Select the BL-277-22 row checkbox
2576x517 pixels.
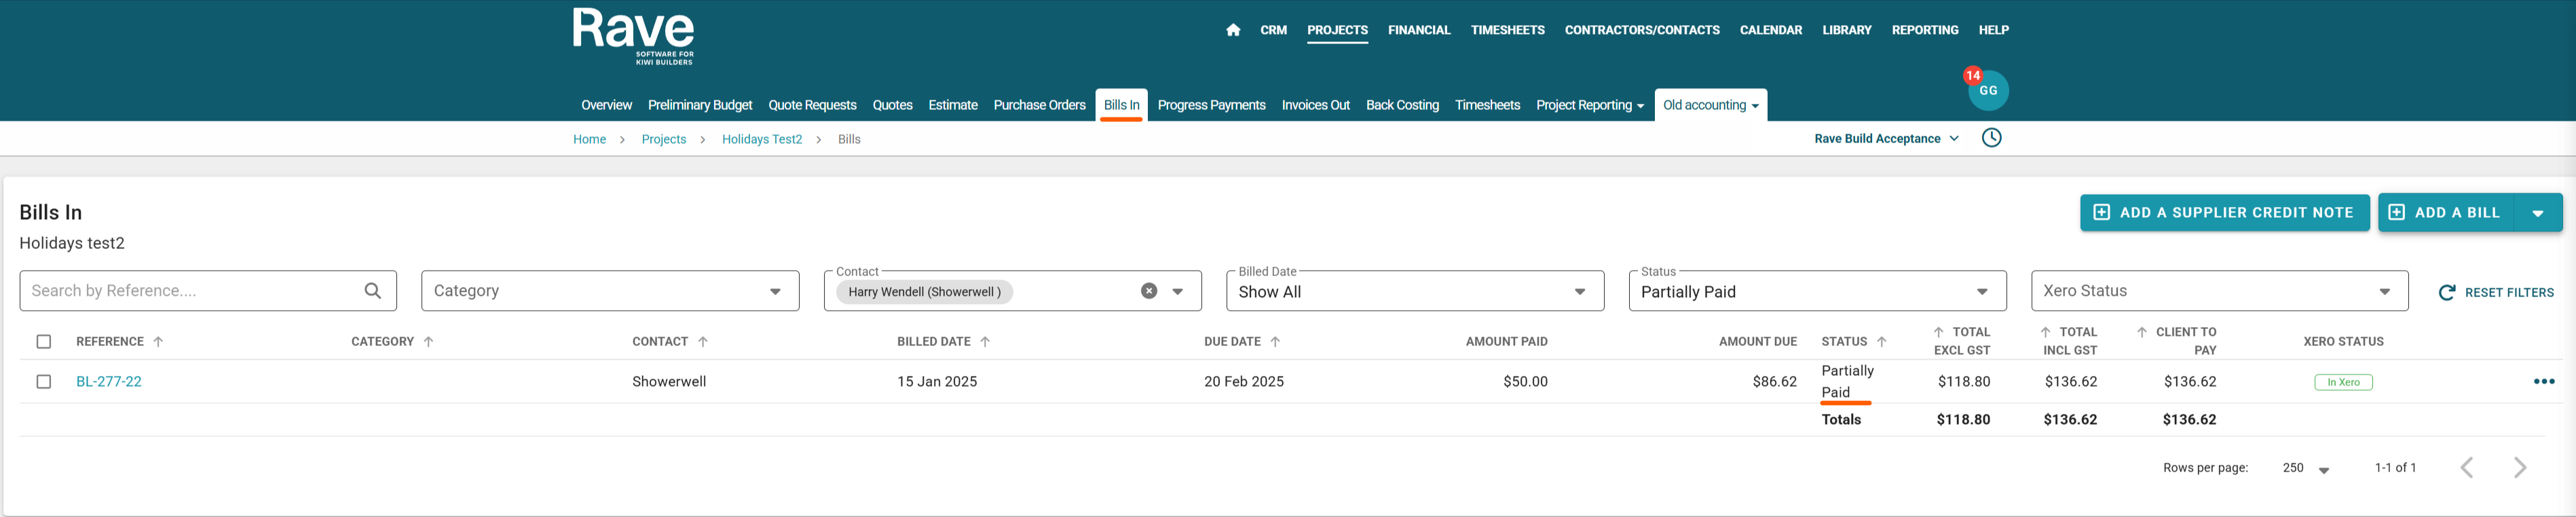(44, 381)
